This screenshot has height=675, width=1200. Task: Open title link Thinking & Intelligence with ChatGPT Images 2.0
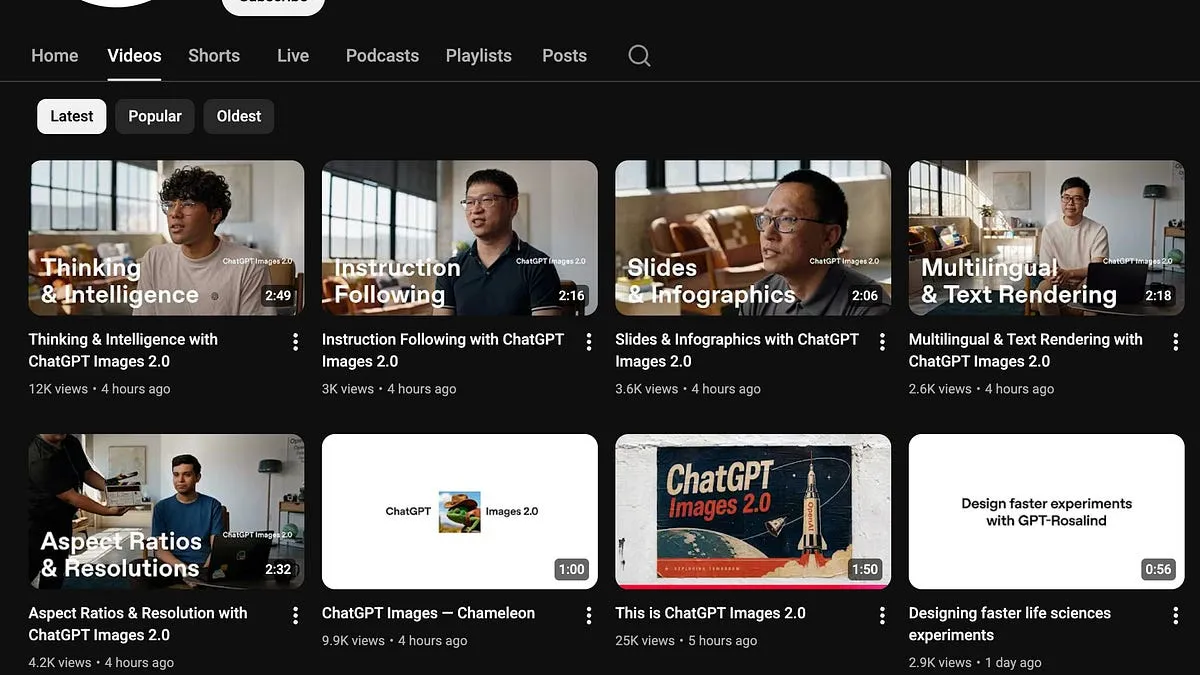(x=123, y=350)
